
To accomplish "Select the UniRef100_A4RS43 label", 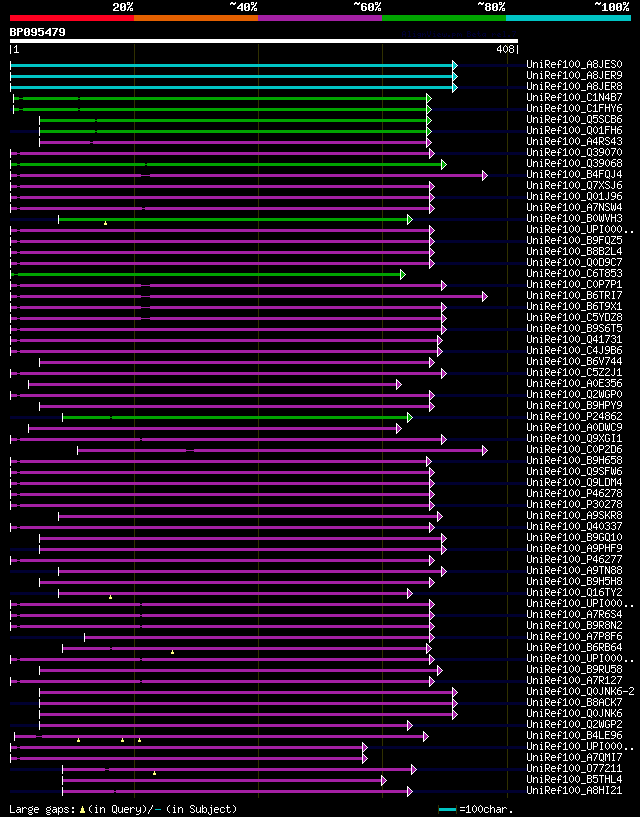I will (x=574, y=142).
